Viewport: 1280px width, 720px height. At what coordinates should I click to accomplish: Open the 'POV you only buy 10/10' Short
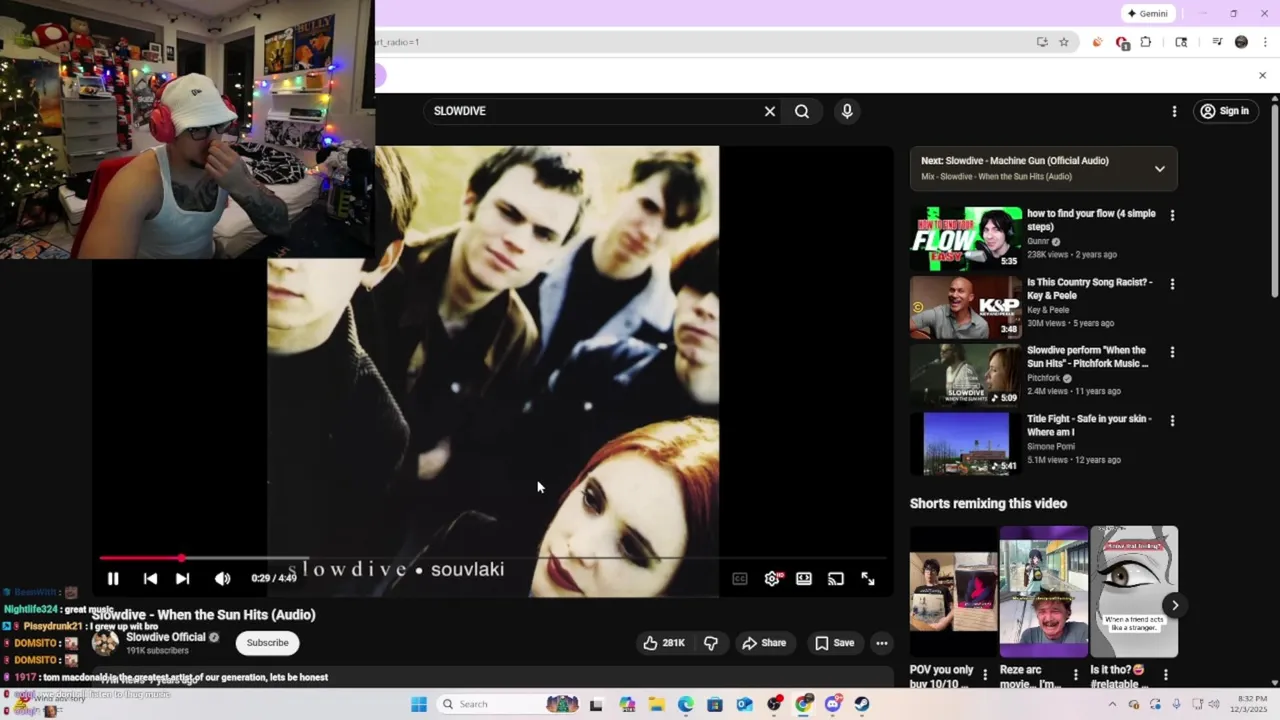tap(953, 591)
